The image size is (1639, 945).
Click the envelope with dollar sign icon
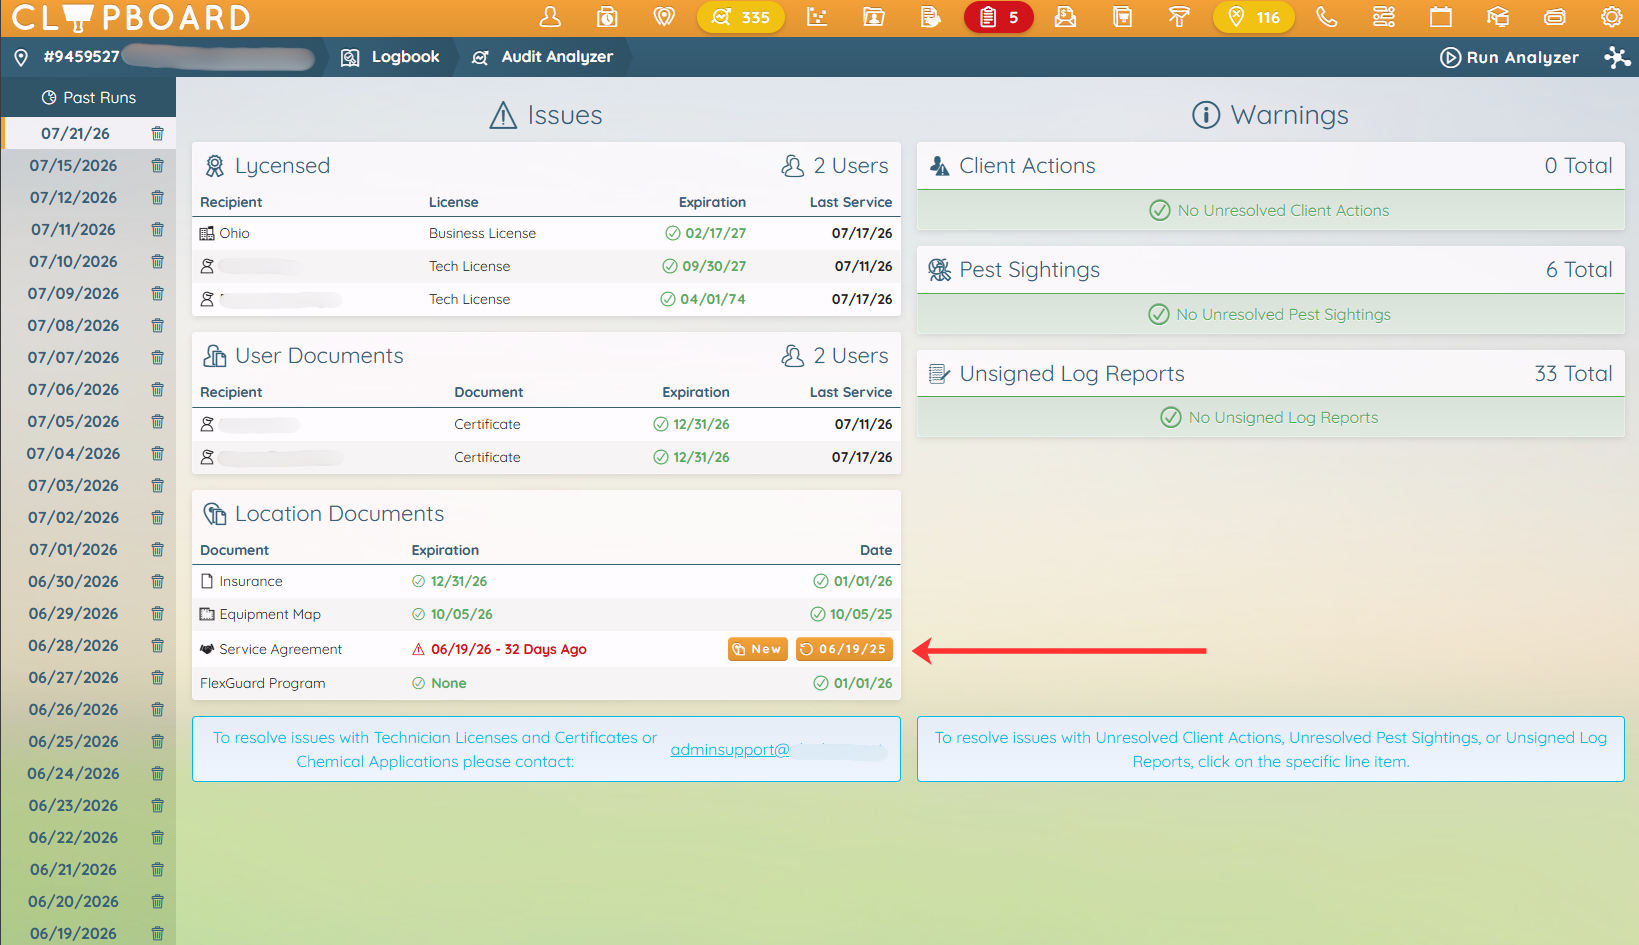point(1066,17)
